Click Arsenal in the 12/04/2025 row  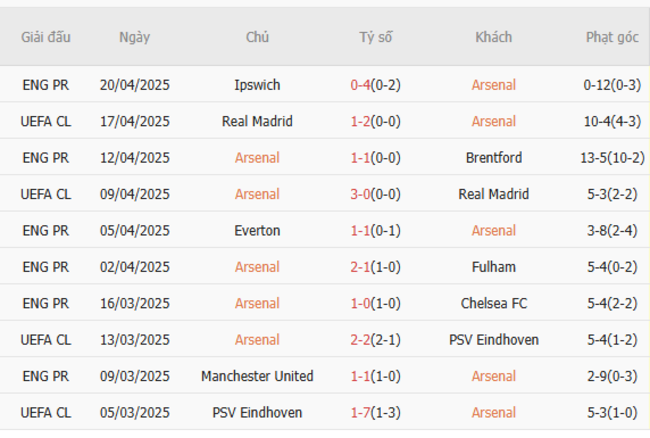pyautogui.click(x=257, y=158)
